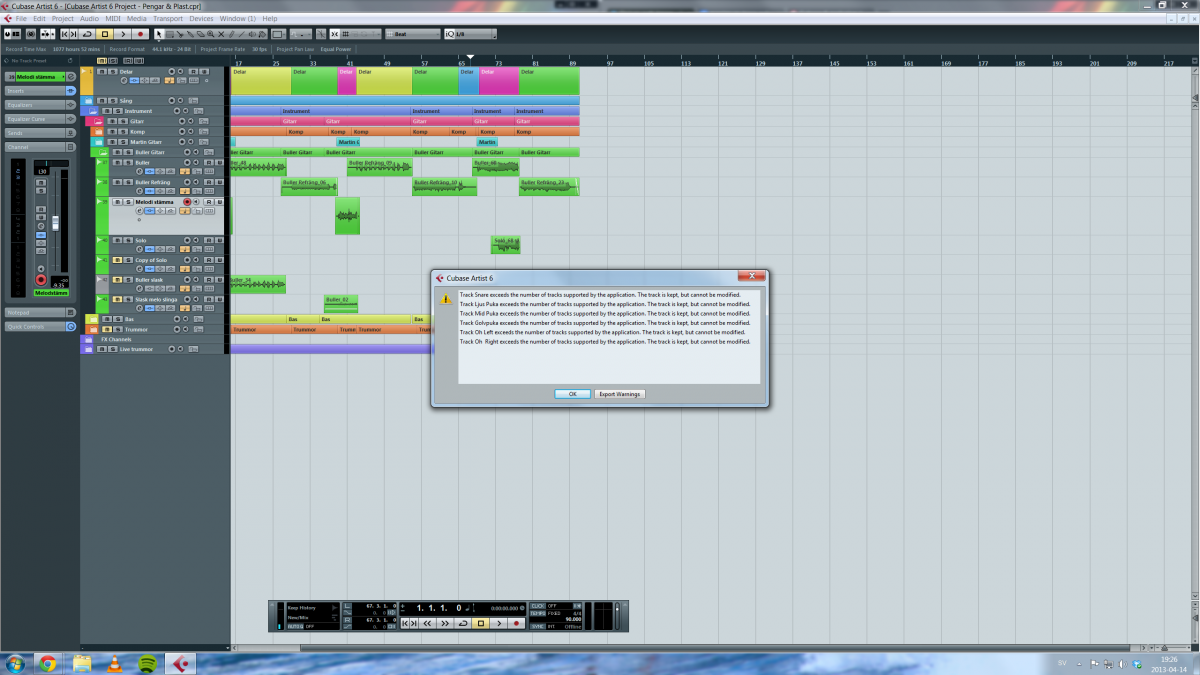Click the record enable button in the inspector channel
1200x675 pixels.
pos(41,280)
